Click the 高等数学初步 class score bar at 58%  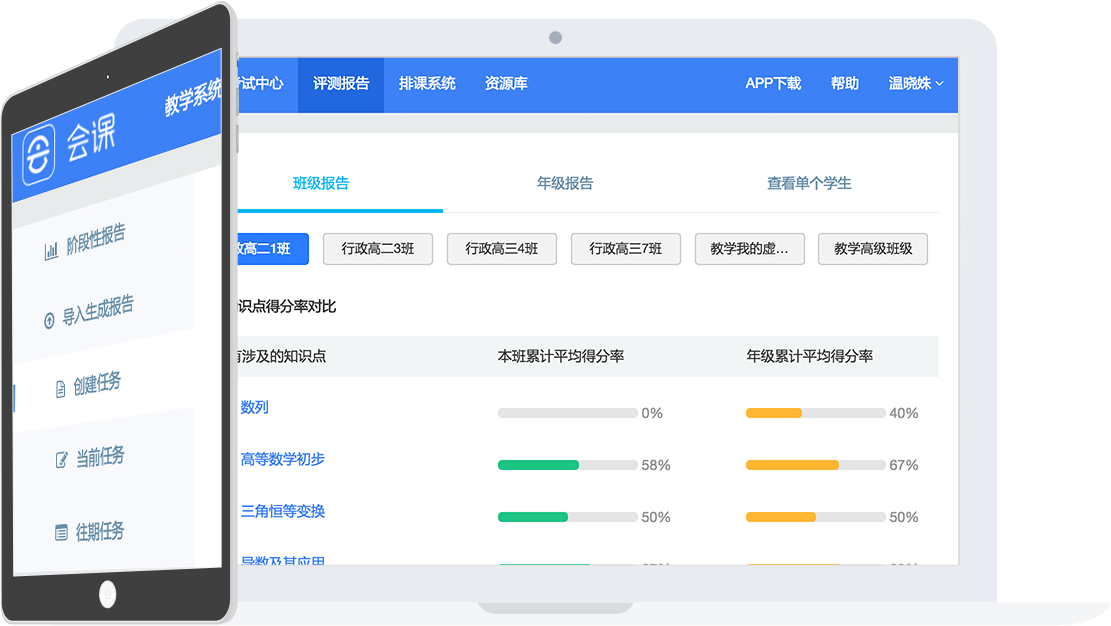[568, 465]
